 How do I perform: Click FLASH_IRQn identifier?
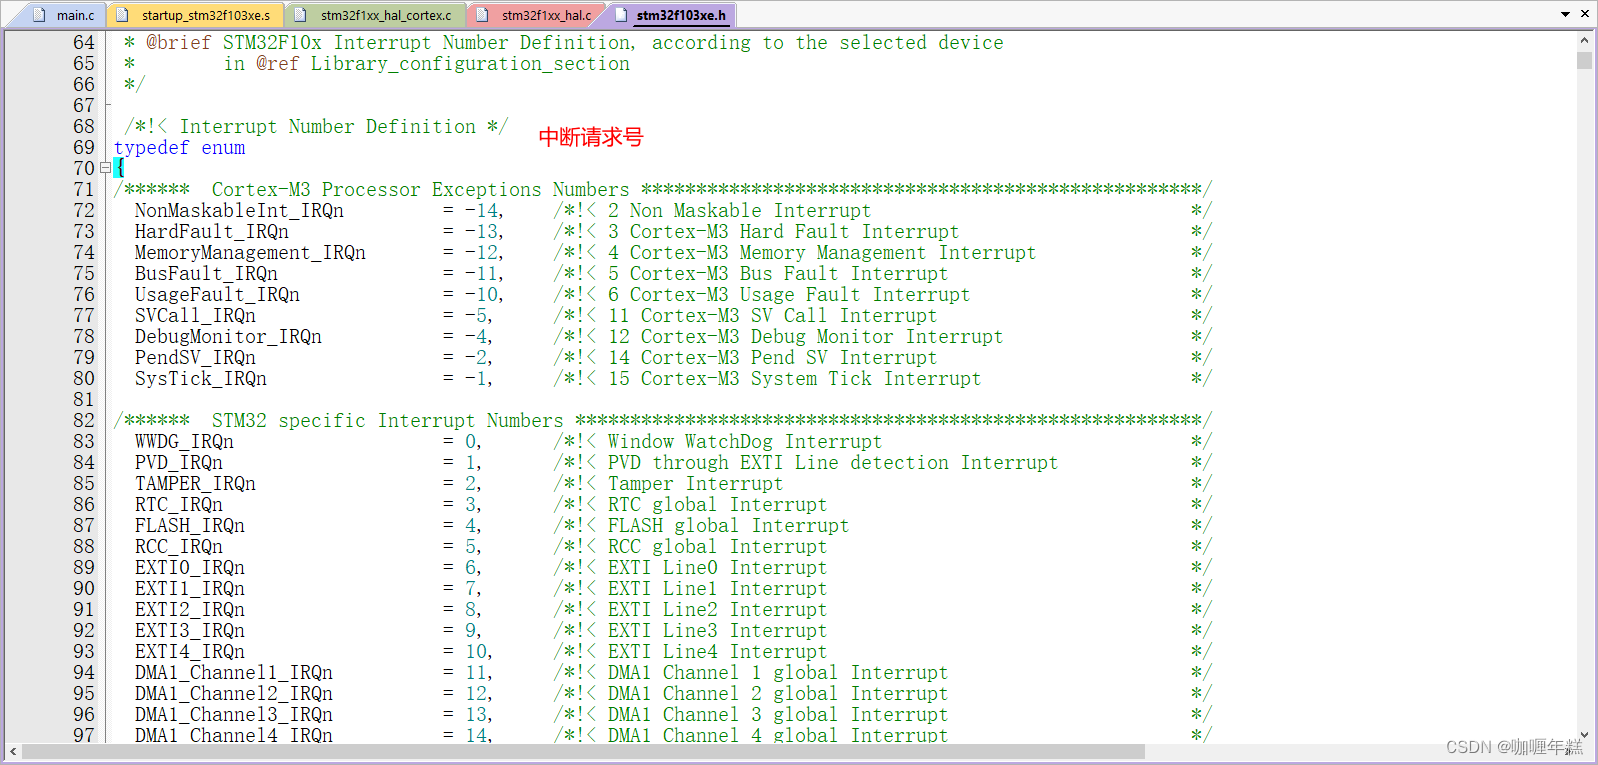click(x=190, y=526)
